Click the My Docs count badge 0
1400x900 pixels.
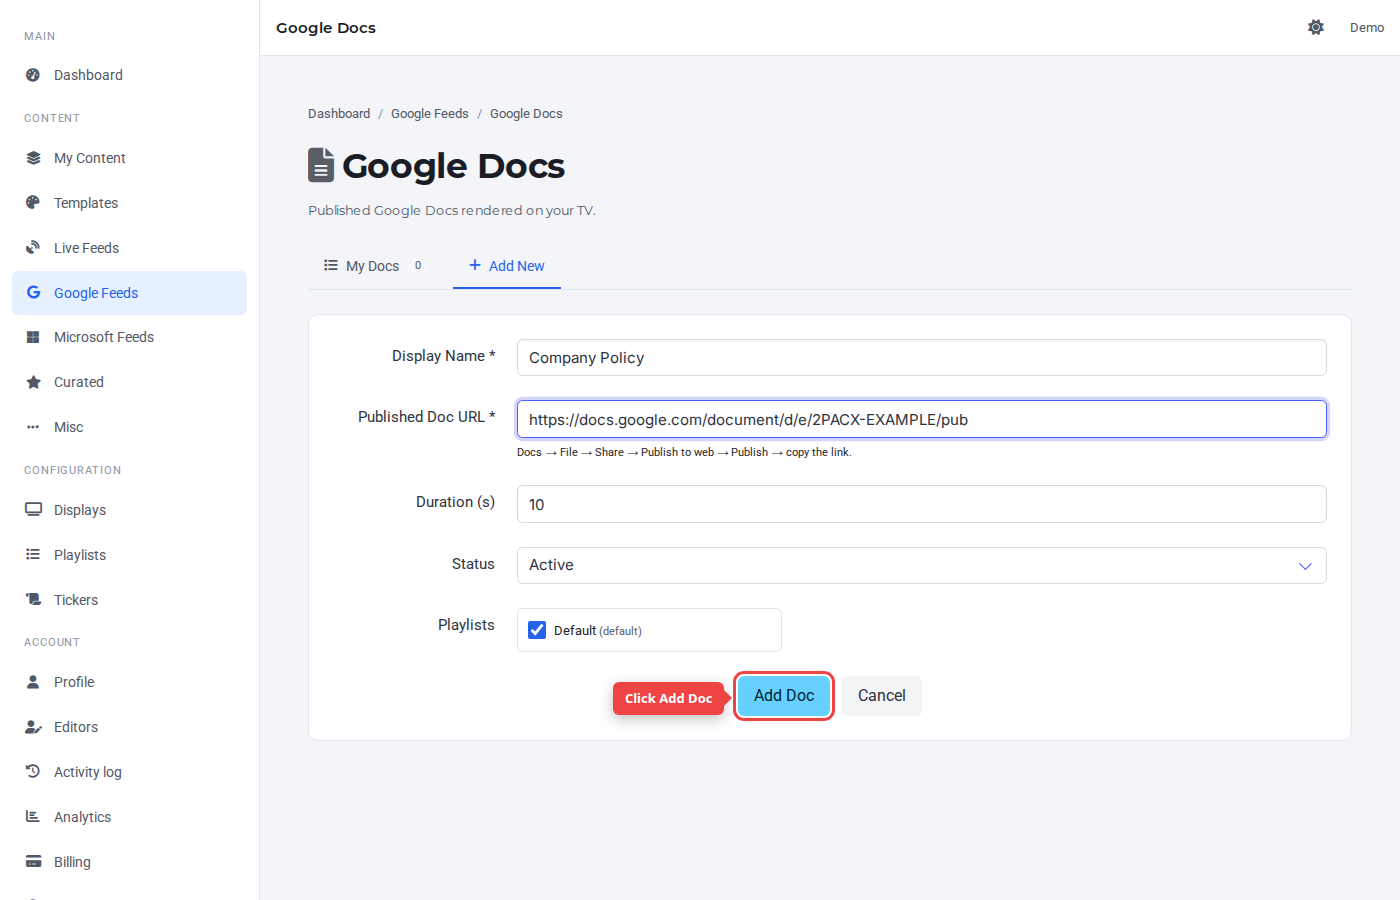click(x=418, y=266)
